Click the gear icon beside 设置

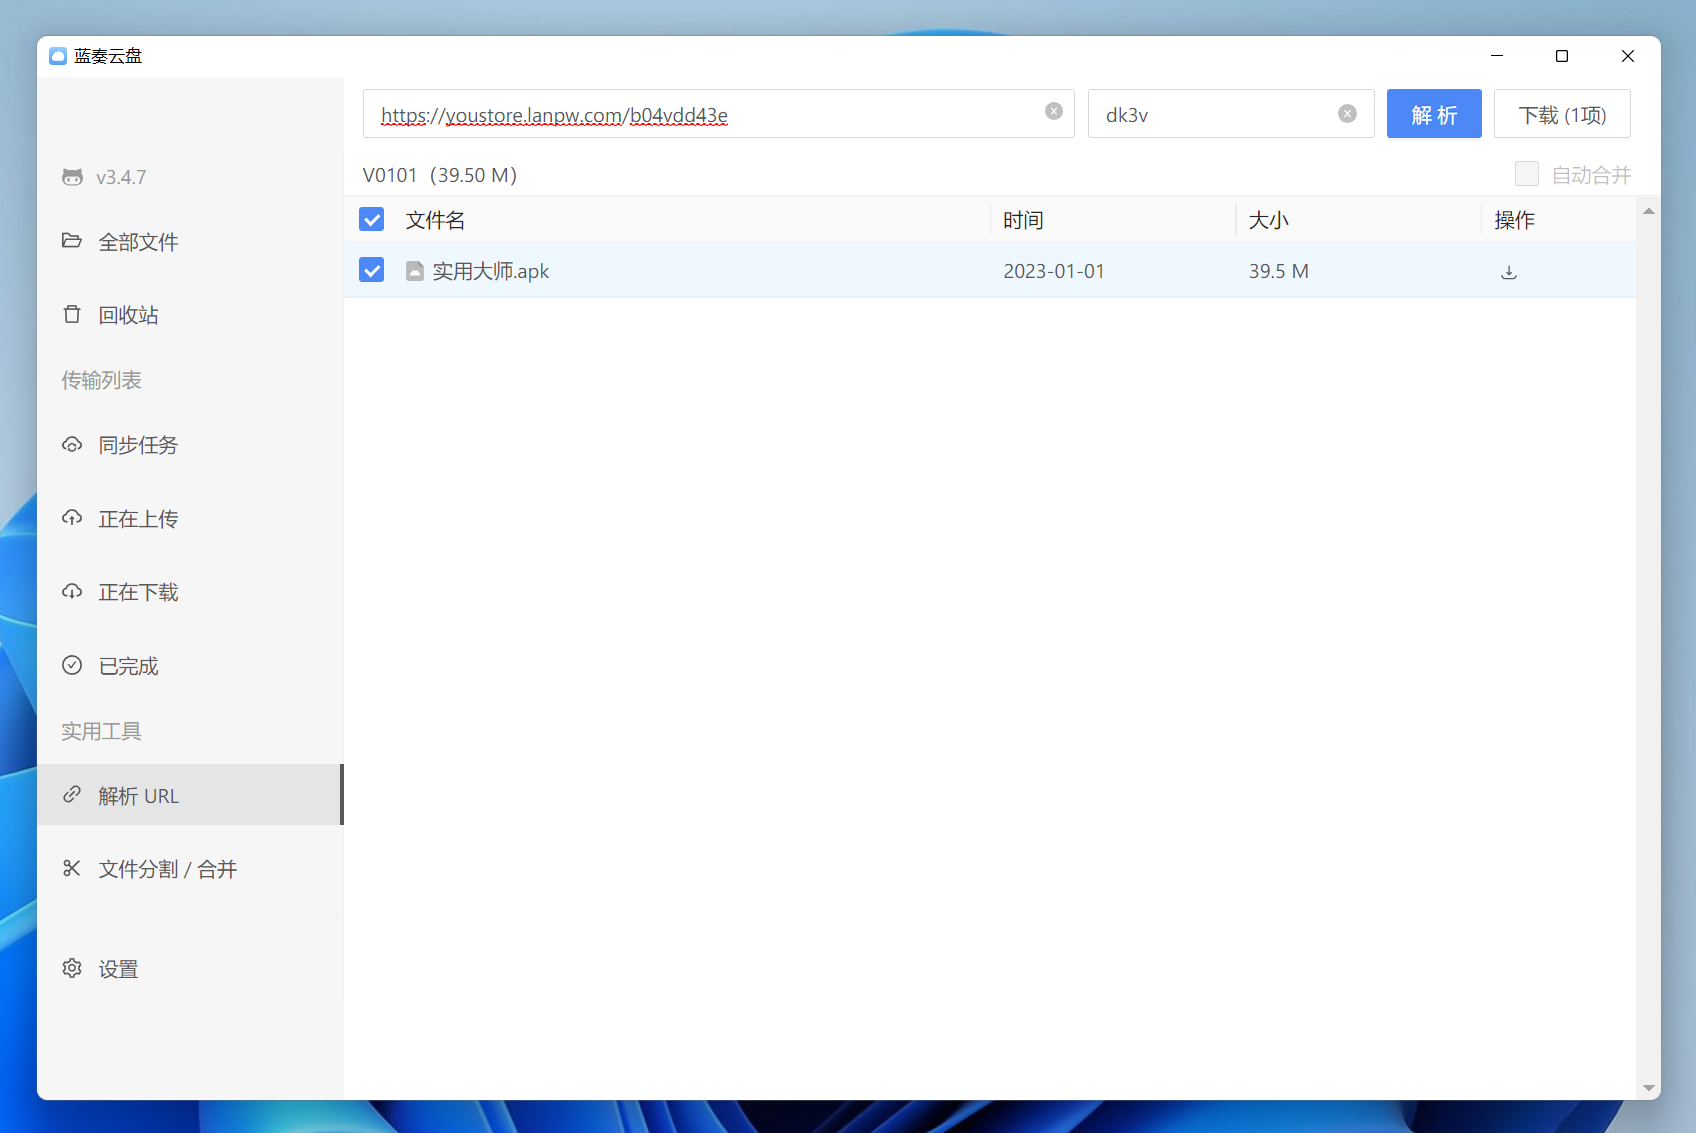[x=72, y=968]
